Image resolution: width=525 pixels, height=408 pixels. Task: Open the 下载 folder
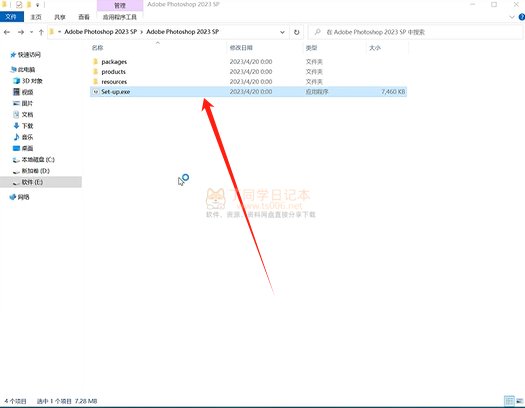(x=27, y=126)
